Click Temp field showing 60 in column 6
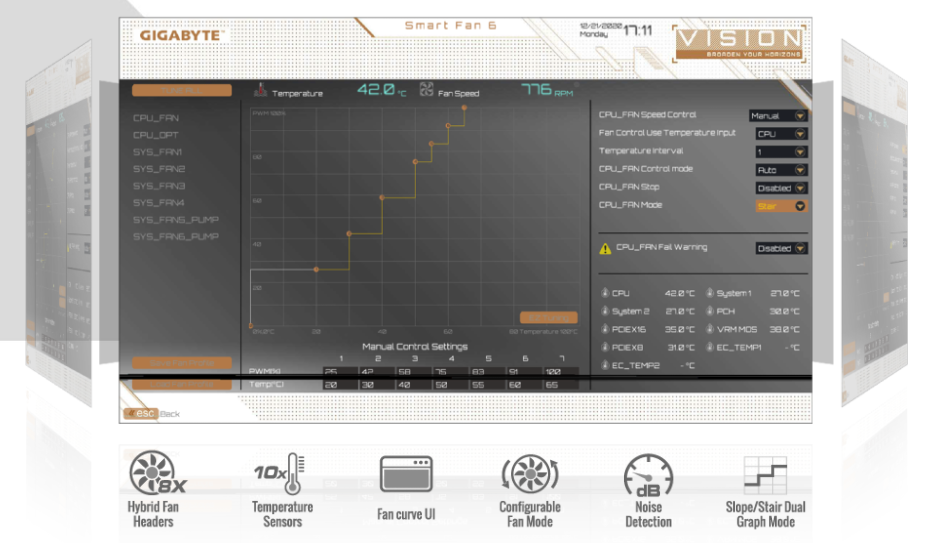Image resolution: width=933 pixels, height=543 pixels. pos(524,385)
